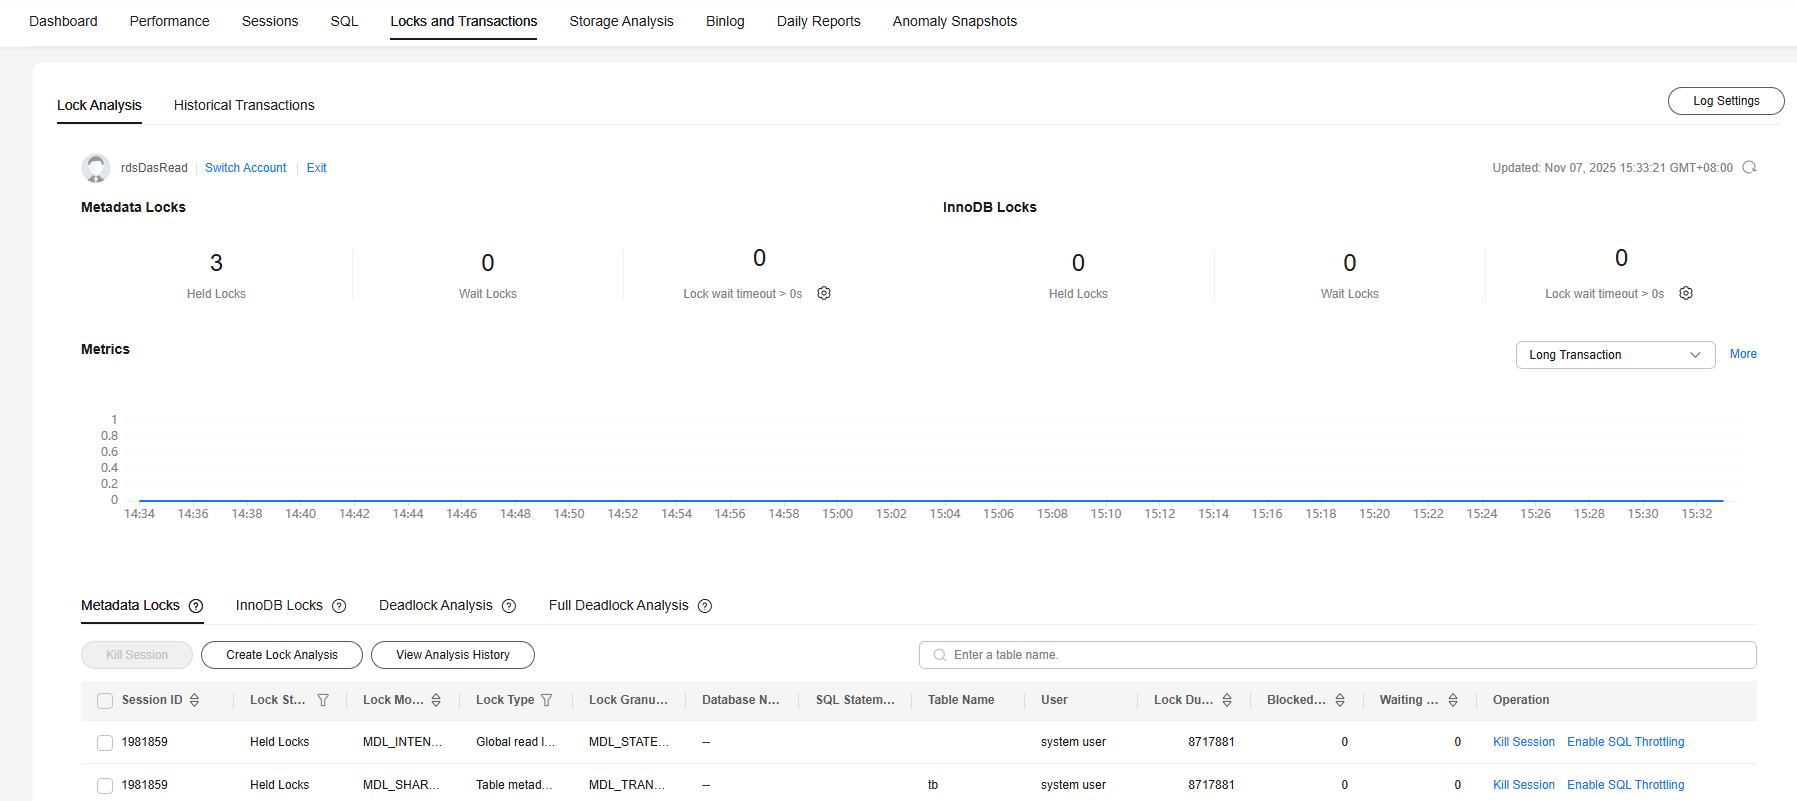This screenshot has height=801, width=1797.
Task: Click help icon next to Metadata Locks tab
Action: point(196,606)
